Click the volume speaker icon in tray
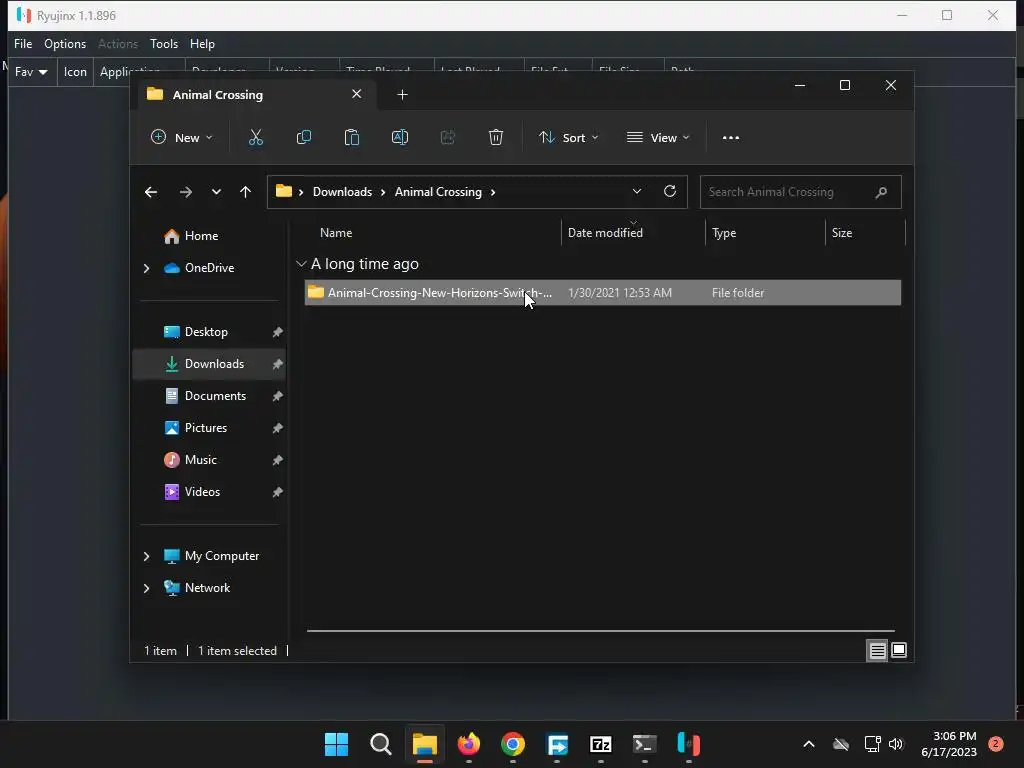The height and width of the screenshot is (768, 1024). click(896, 744)
